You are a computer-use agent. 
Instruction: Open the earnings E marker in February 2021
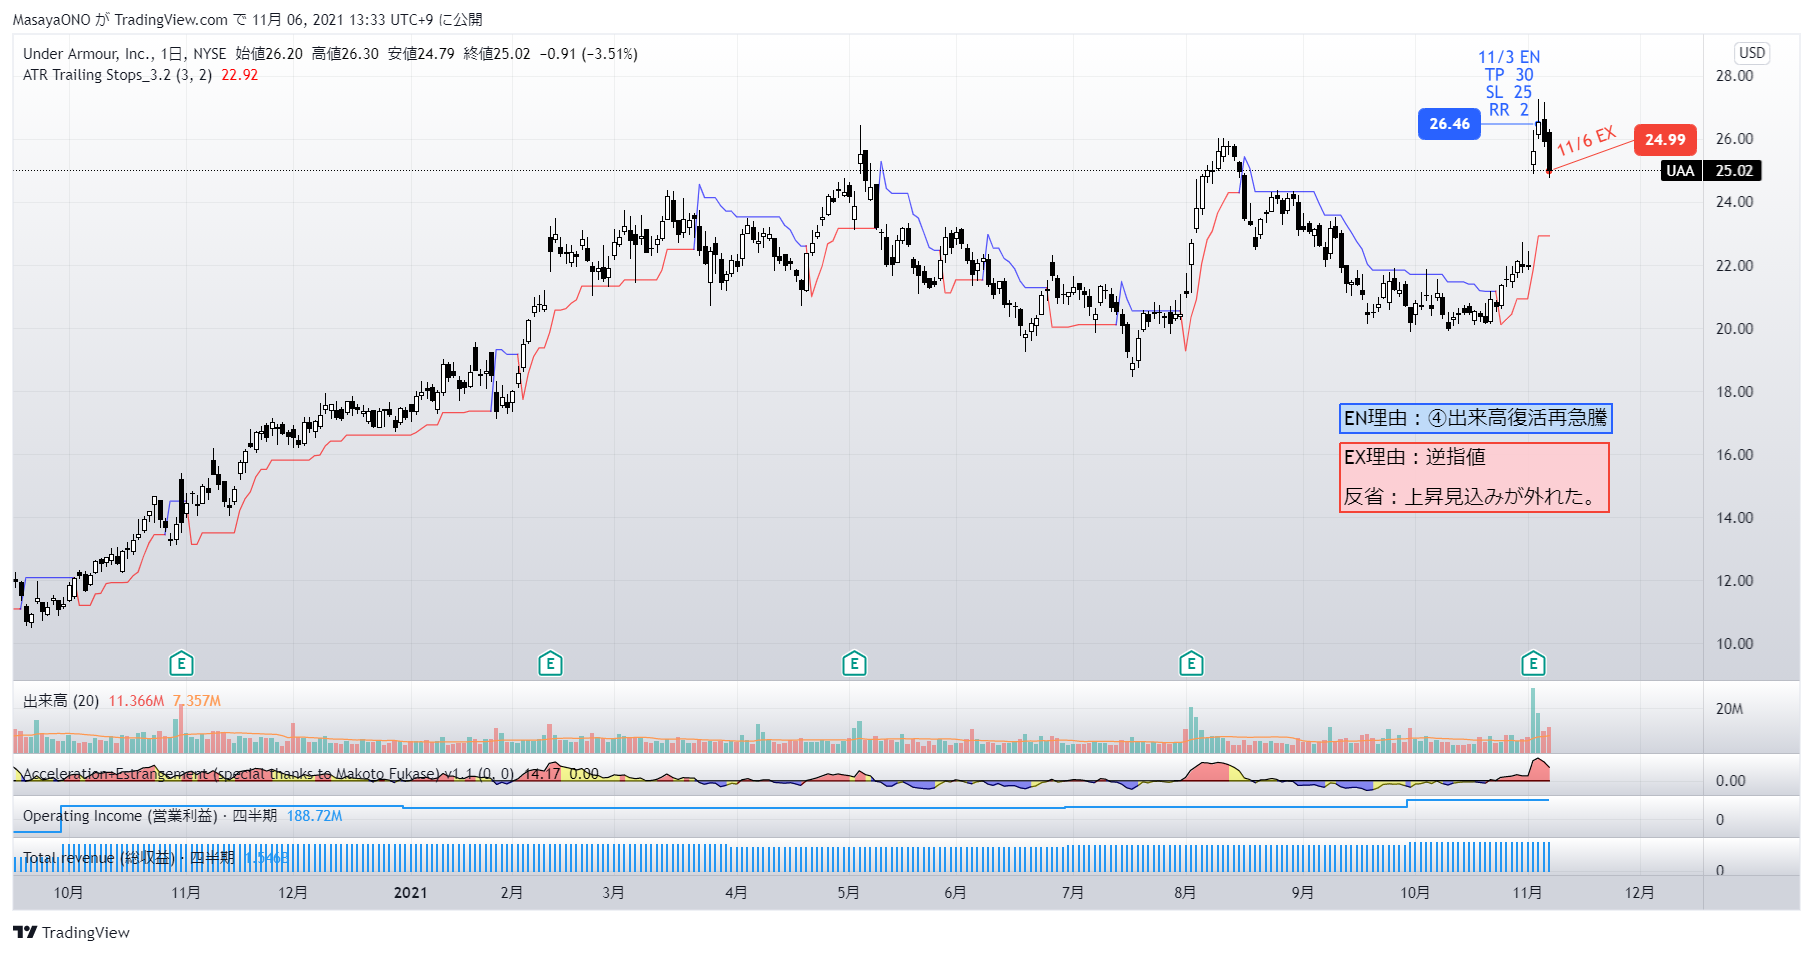click(550, 663)
